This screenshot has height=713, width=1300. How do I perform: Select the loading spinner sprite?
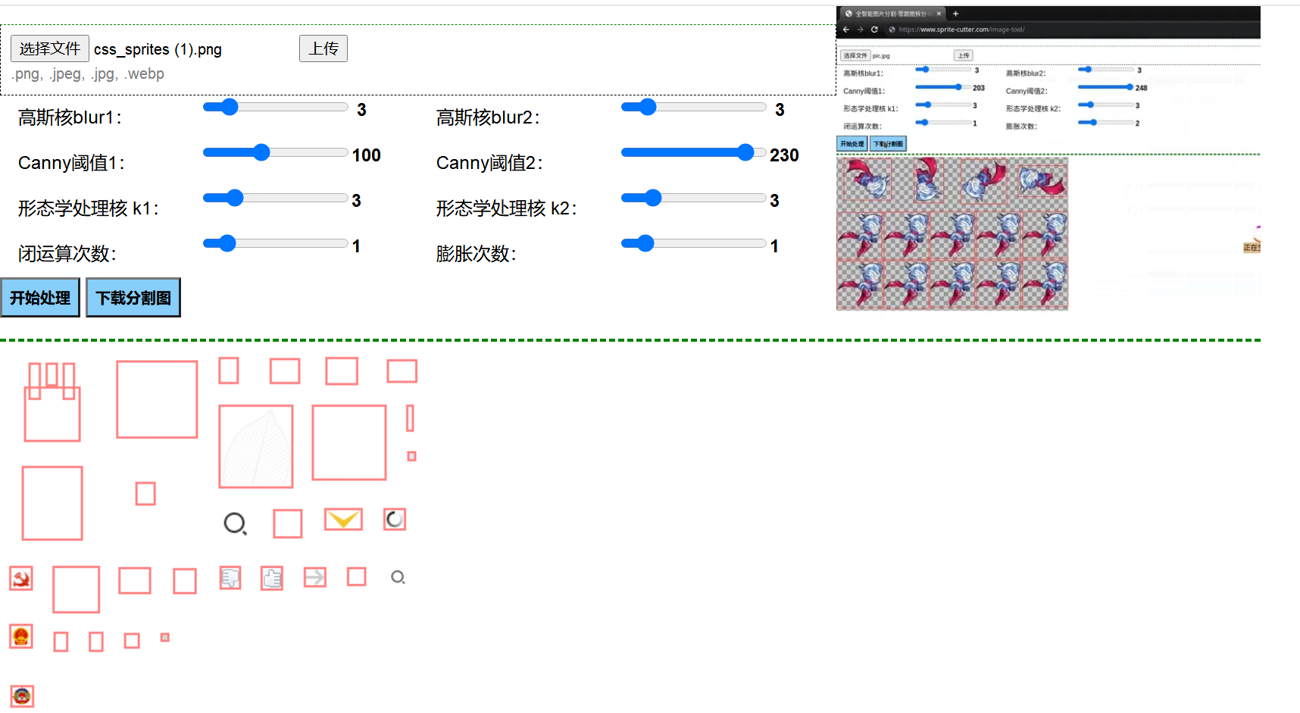[x=394, y=519]
